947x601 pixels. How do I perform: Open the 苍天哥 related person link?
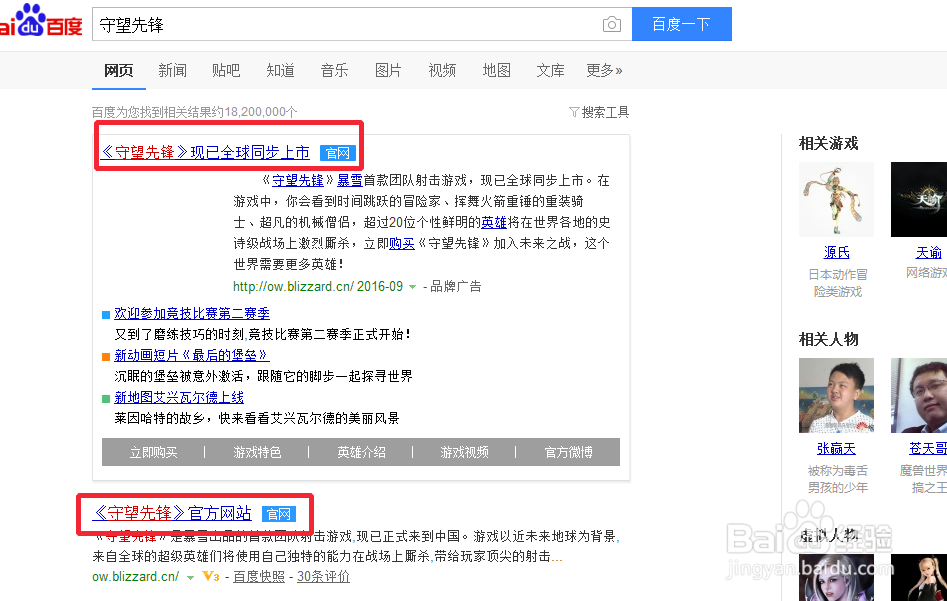click(928, 448)
